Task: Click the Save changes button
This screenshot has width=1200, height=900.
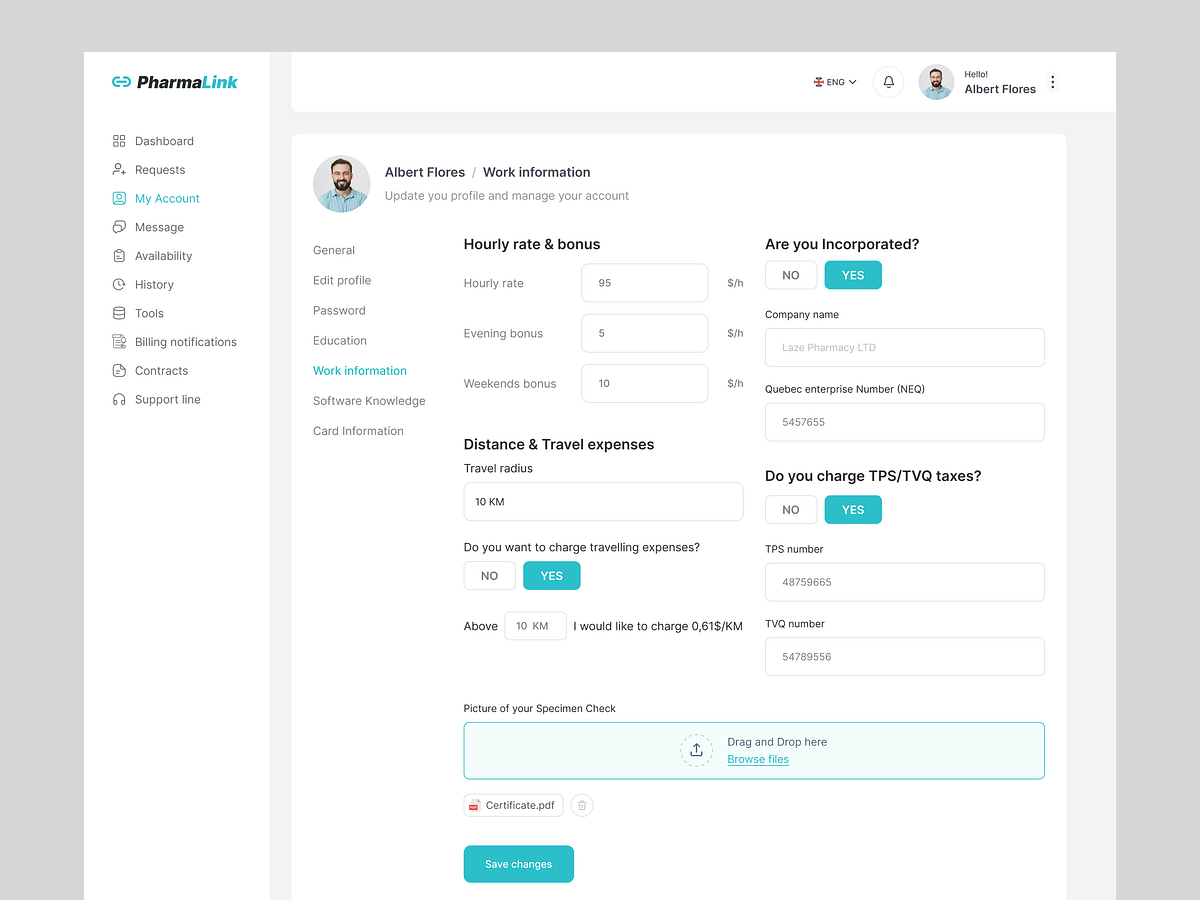Action: (518, 864)
